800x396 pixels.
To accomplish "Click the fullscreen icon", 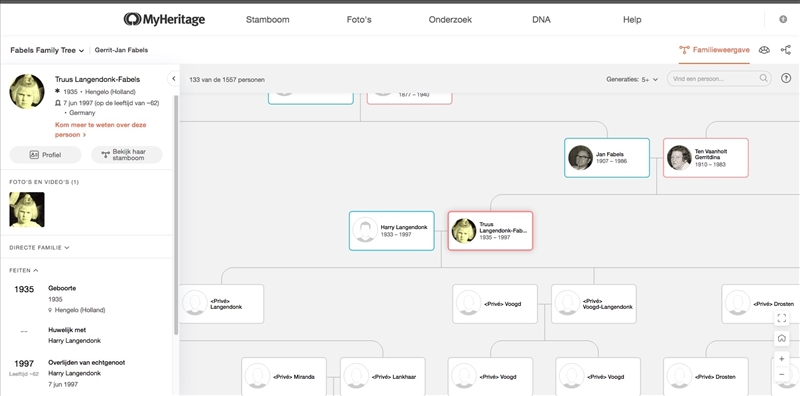I will coord(781,318).
